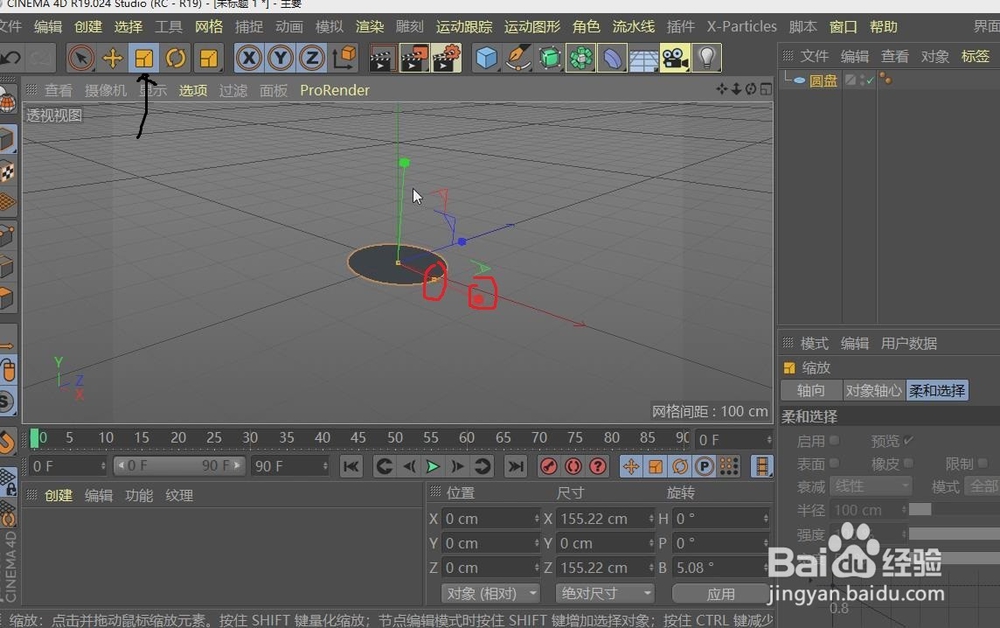
Task: Add a Light object
Action: tap(707, 59)
